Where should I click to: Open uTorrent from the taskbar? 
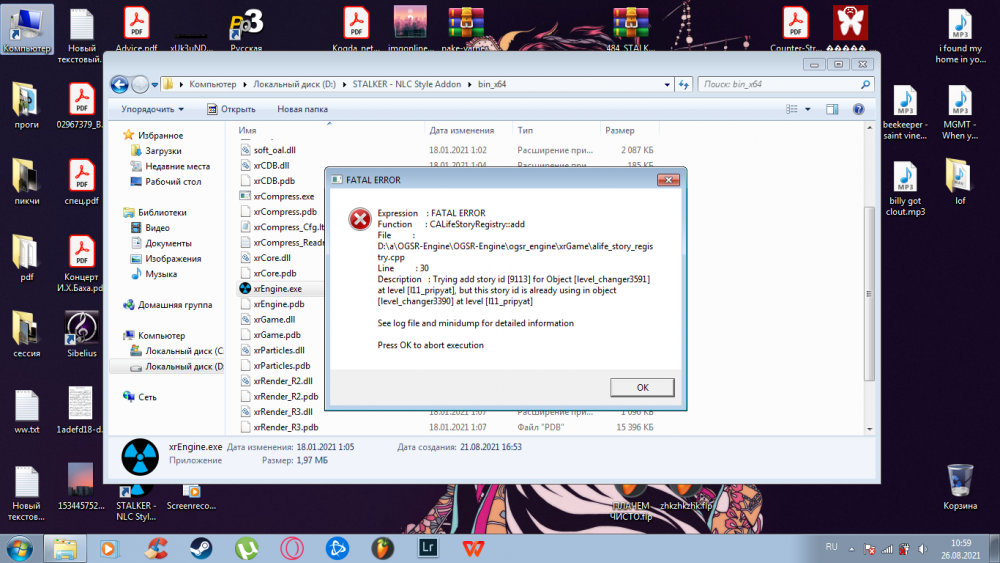click(246, 548)
